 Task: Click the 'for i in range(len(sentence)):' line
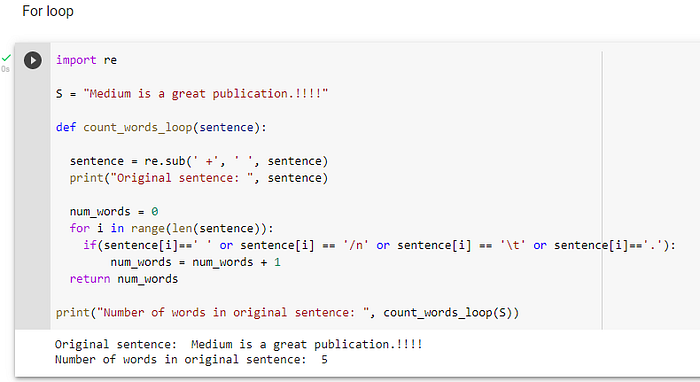[x=171, y=228]
